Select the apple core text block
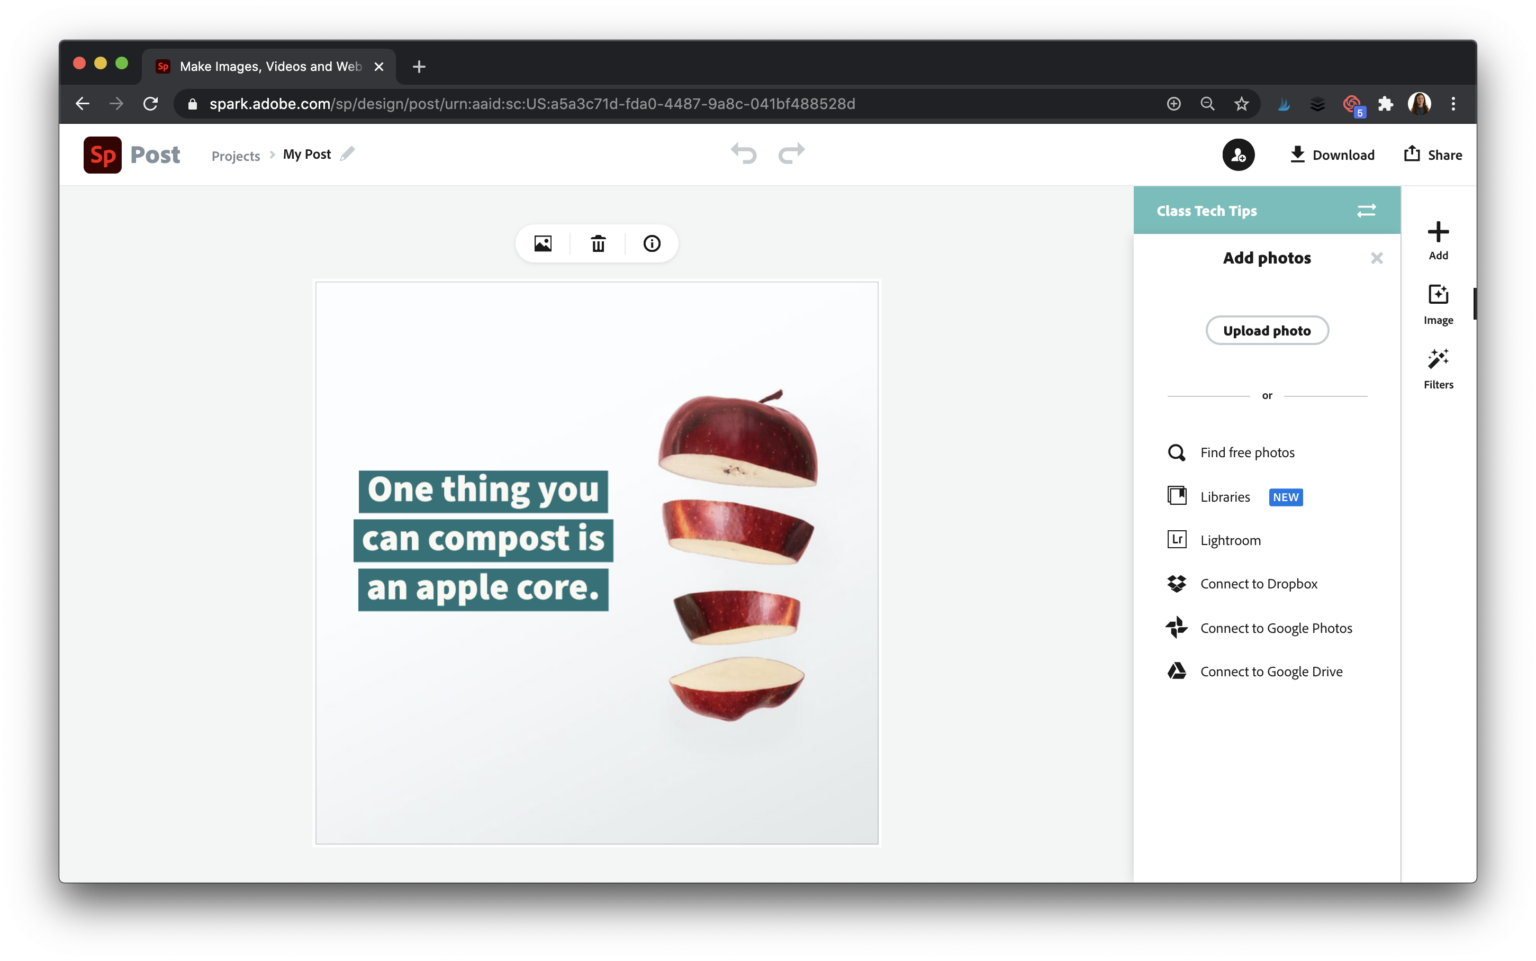Image resolution: width=1536 pixels, height=961 pixels. point(483,540)
